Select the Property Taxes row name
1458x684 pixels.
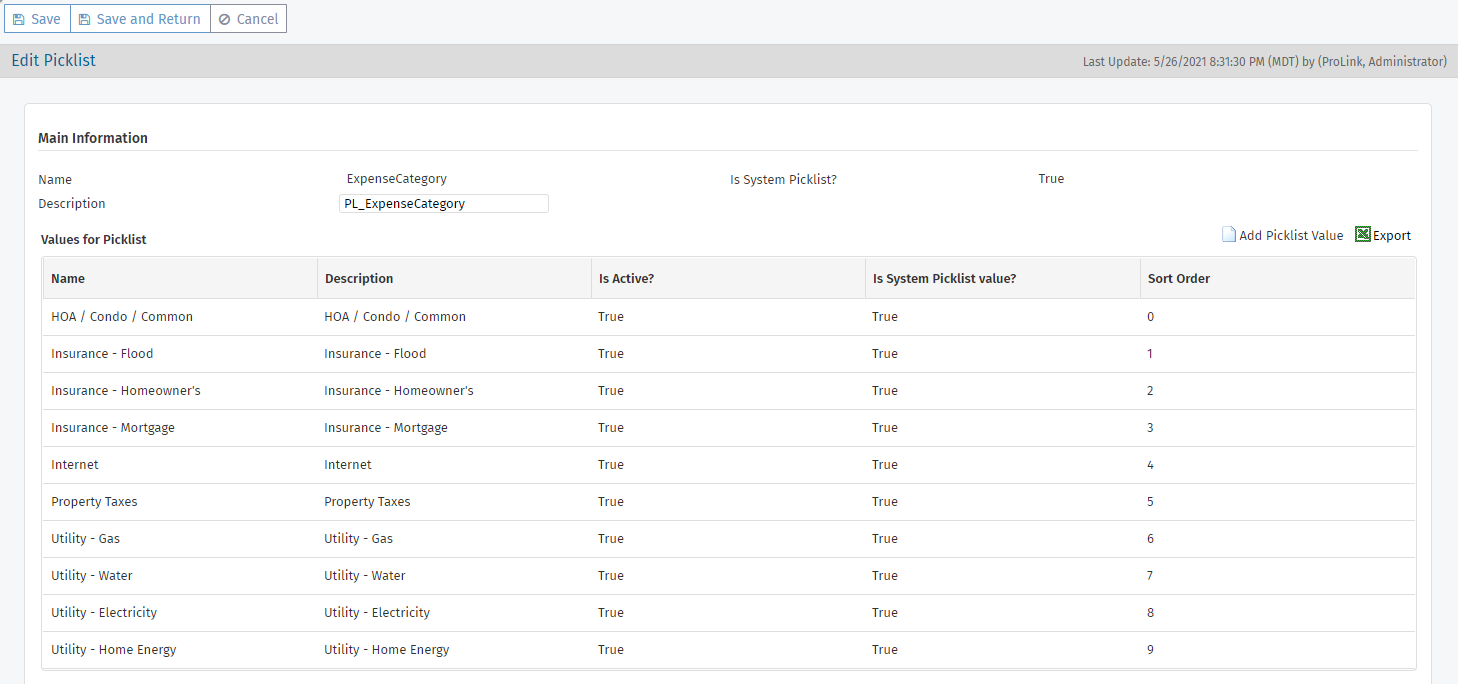coord(94,502)
